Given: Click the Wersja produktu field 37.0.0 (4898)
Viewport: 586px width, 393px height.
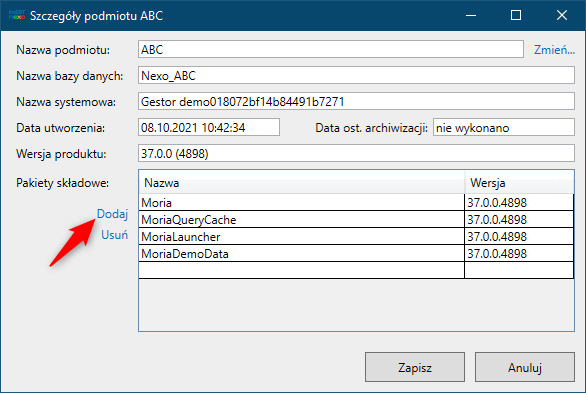Looking at the screenshot, I should click(356, 153).
